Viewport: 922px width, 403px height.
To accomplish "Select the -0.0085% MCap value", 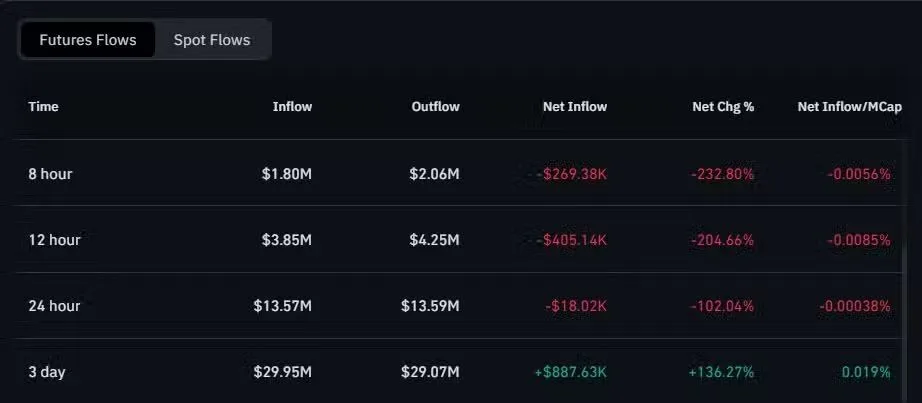I will [x=858, y=240].
